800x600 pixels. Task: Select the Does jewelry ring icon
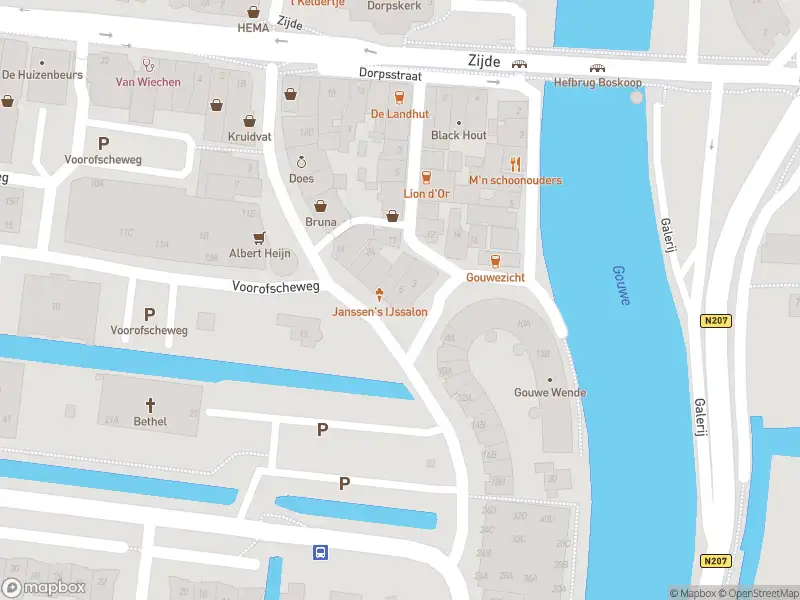pyautogui.click(x=301, y=162)
